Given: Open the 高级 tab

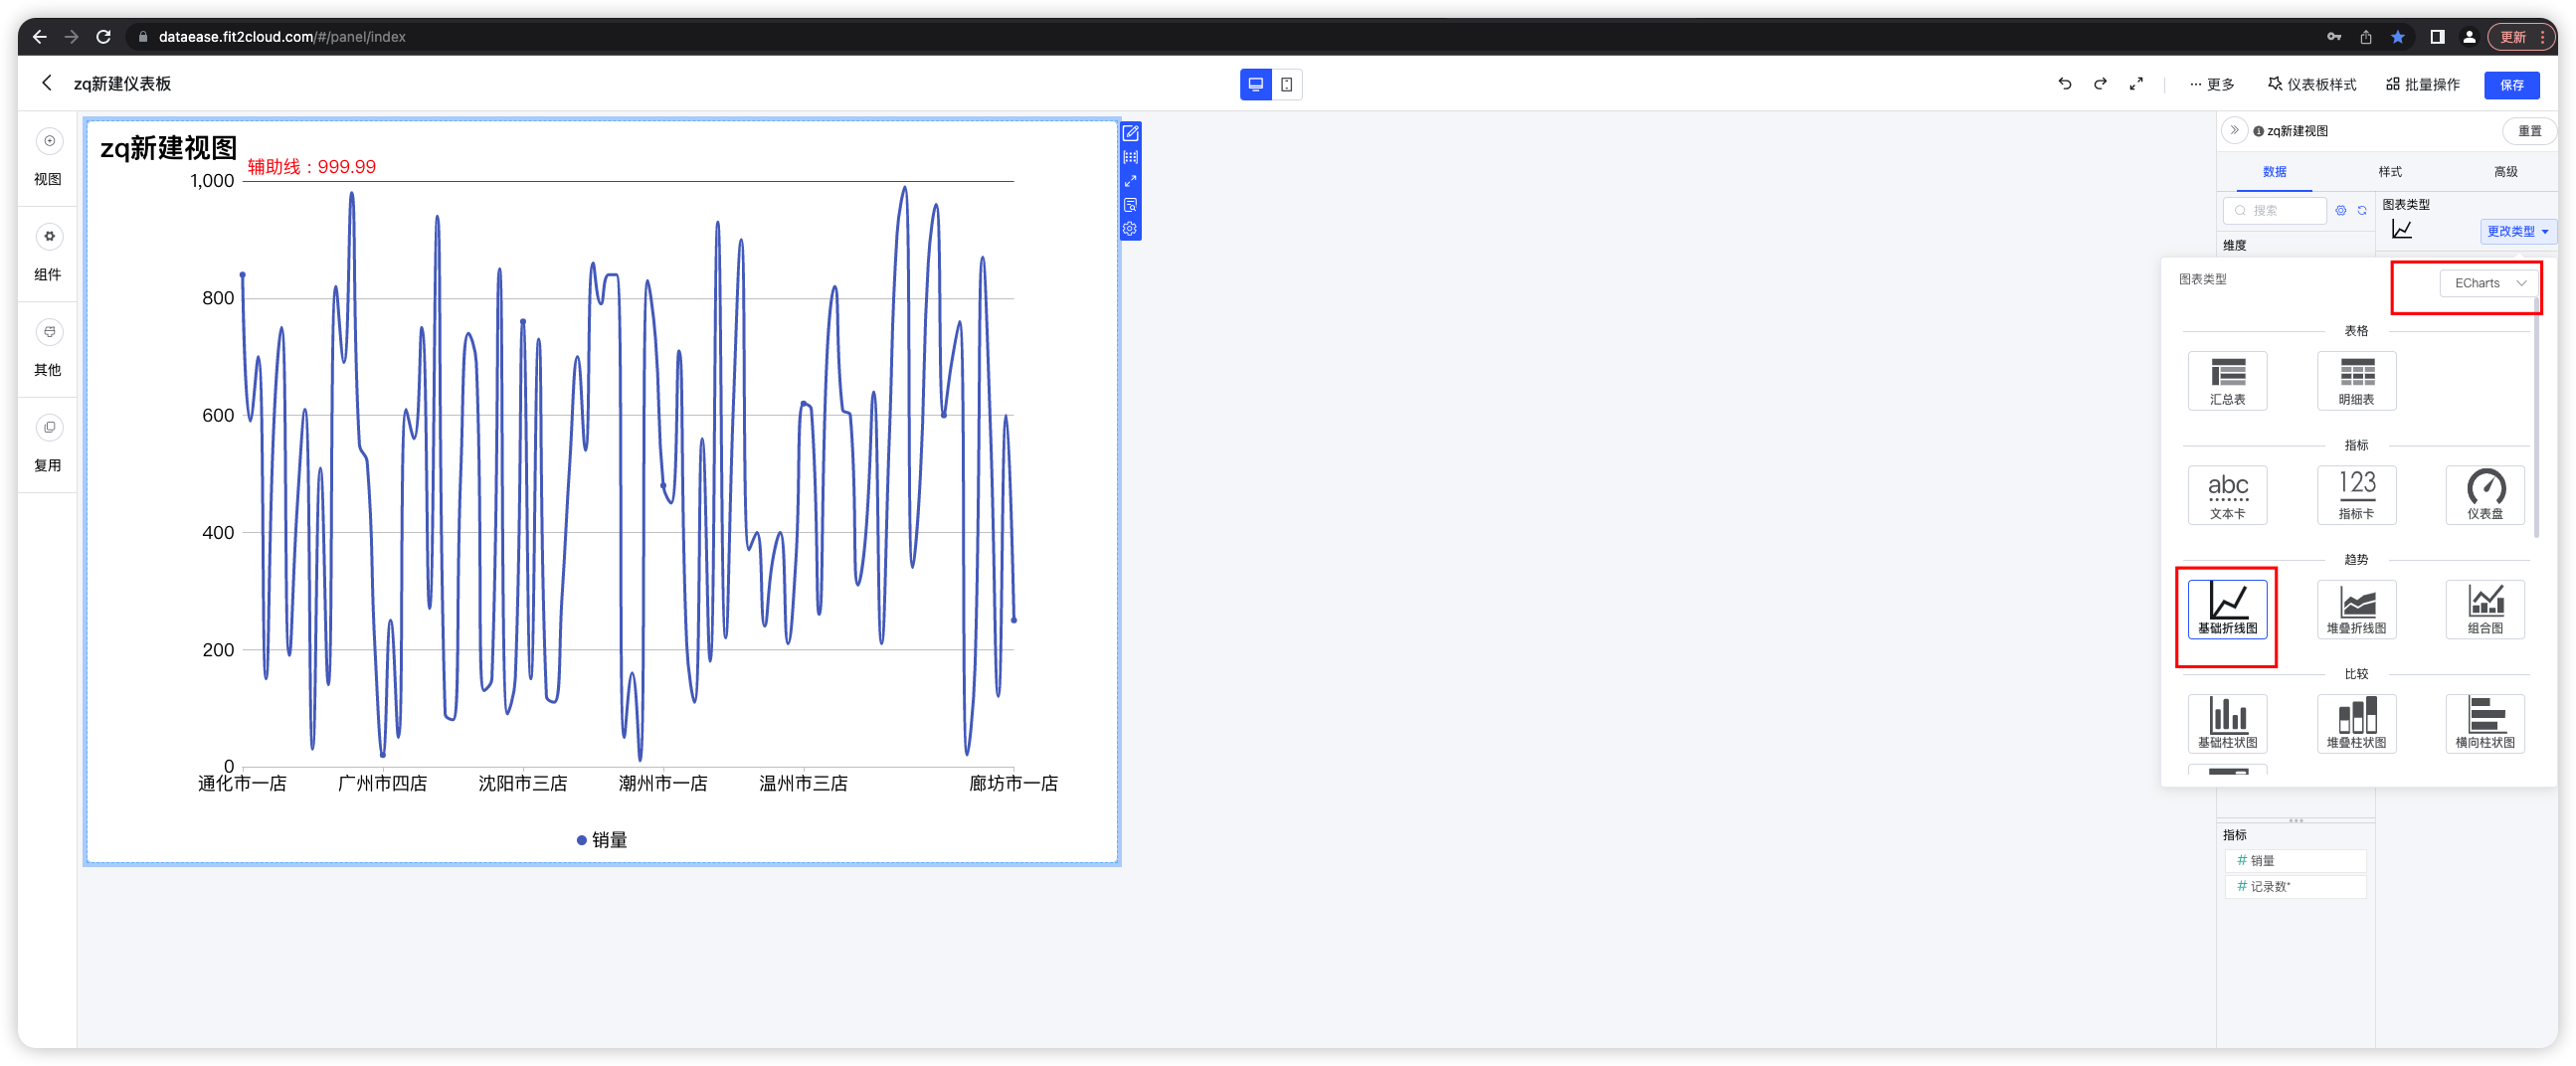Looking at the screenshot, I should (x=2505, y=171).
